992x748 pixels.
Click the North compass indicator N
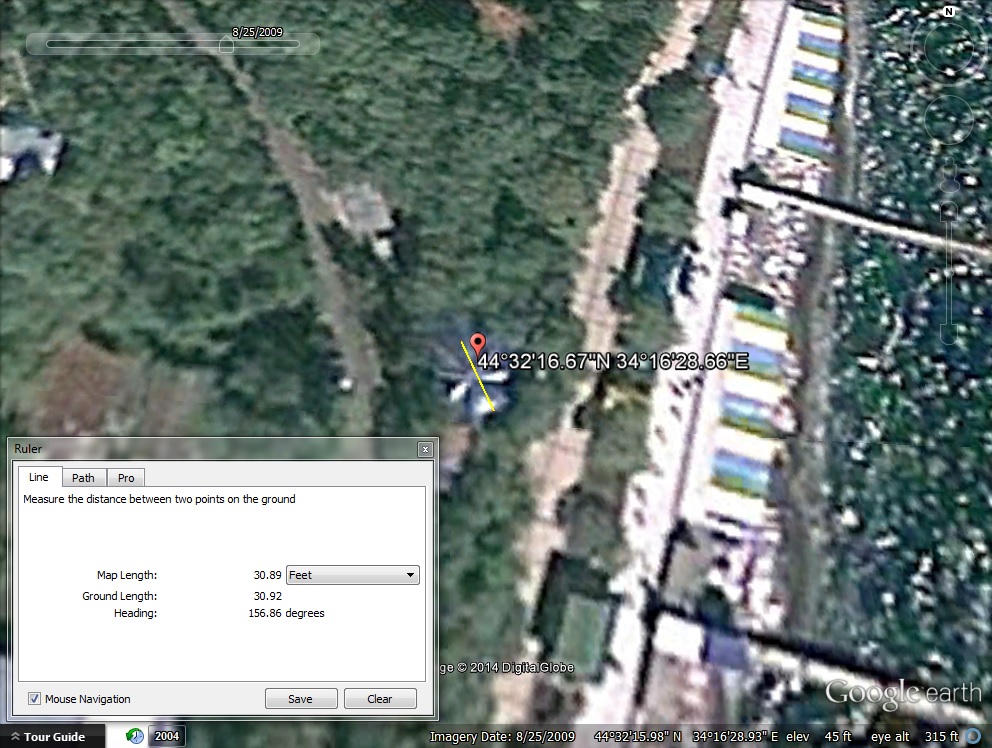click(949, 12)
